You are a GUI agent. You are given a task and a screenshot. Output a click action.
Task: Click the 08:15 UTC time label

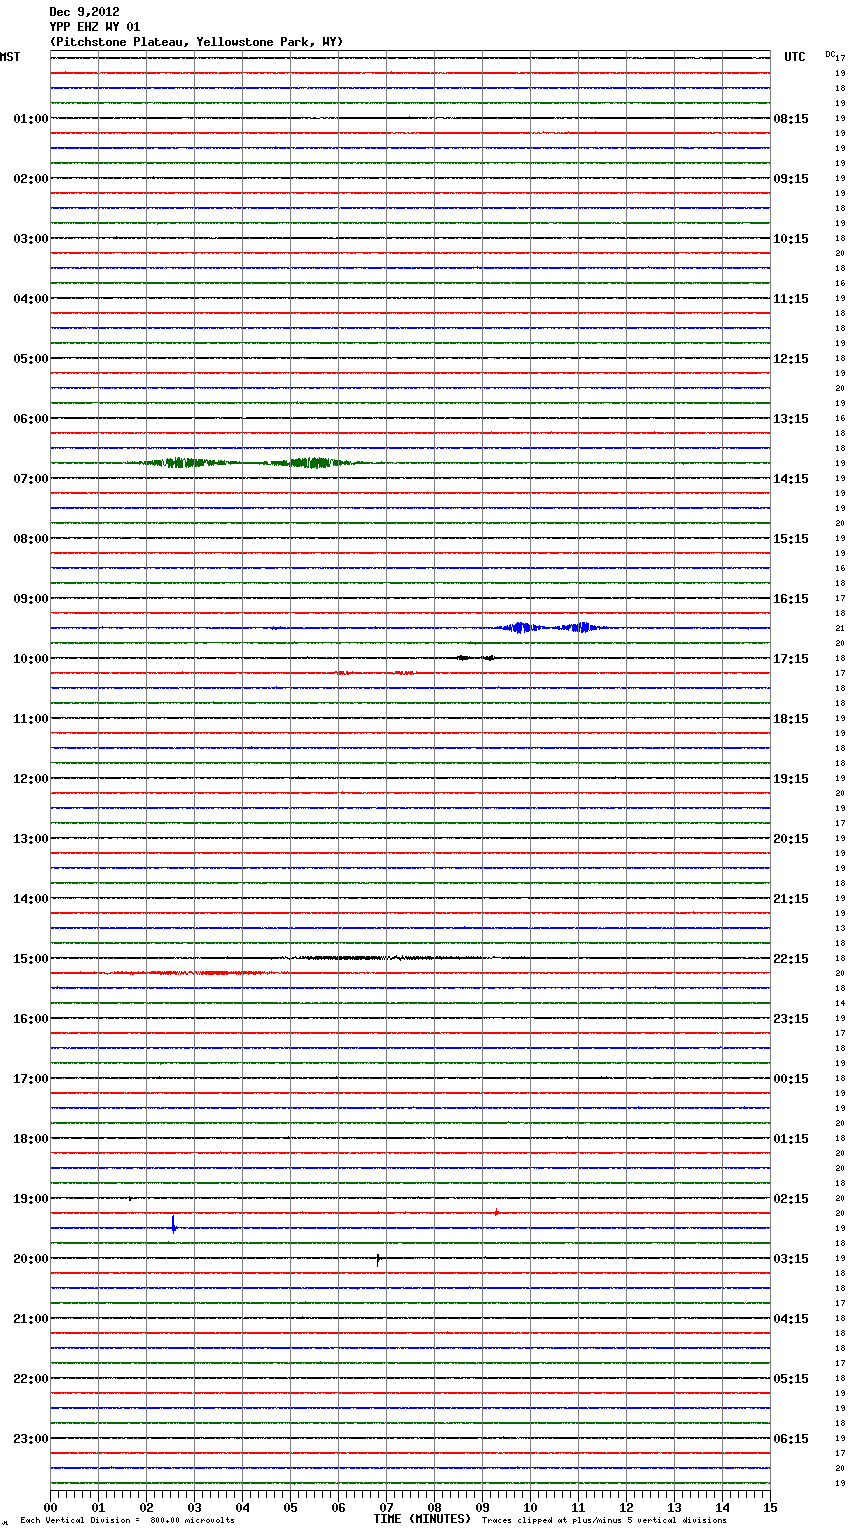(791, 119)
